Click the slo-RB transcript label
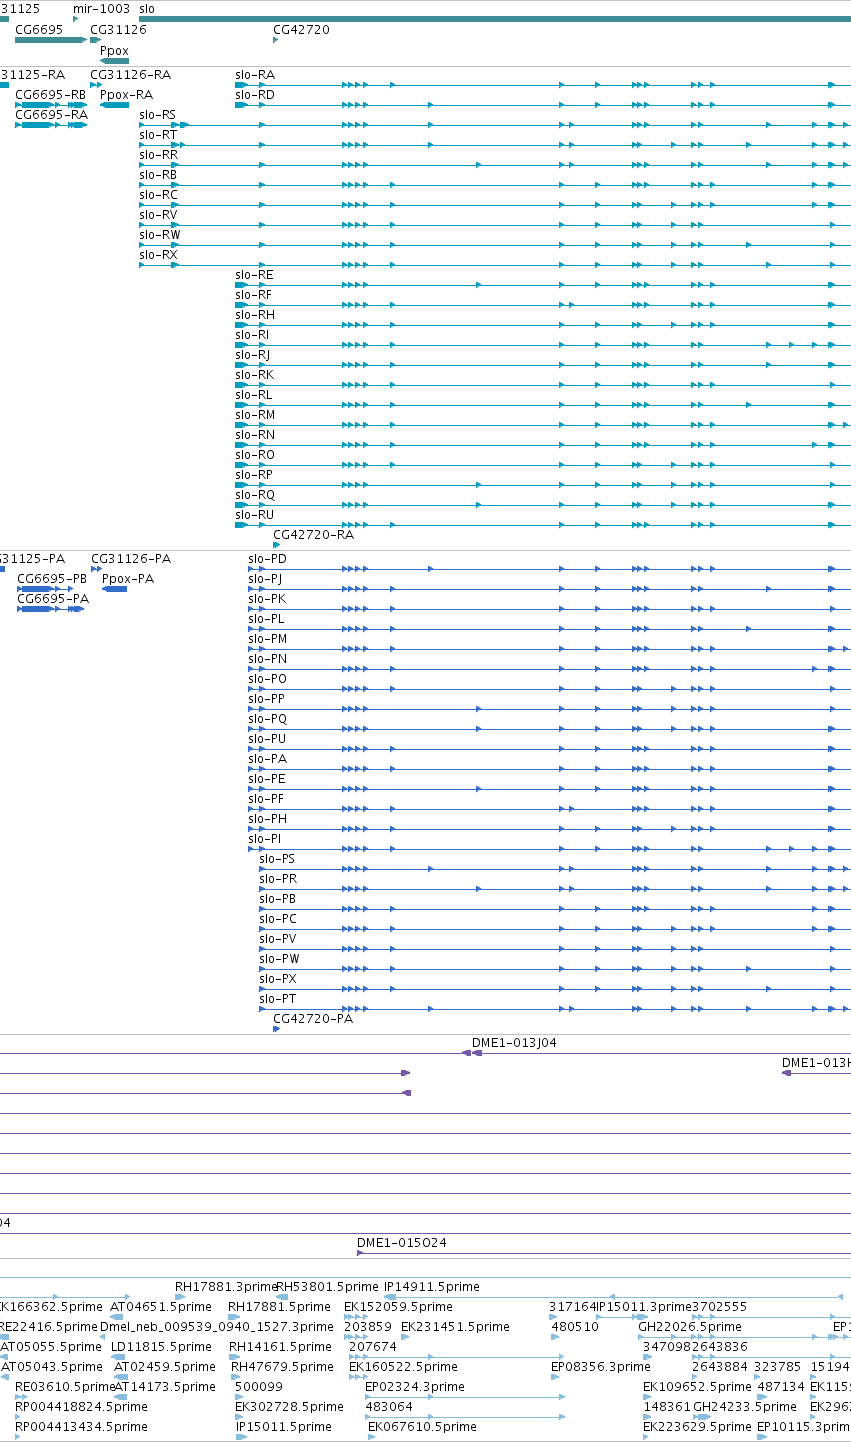This screenshot has height=1442, width=851. point(158,175)
